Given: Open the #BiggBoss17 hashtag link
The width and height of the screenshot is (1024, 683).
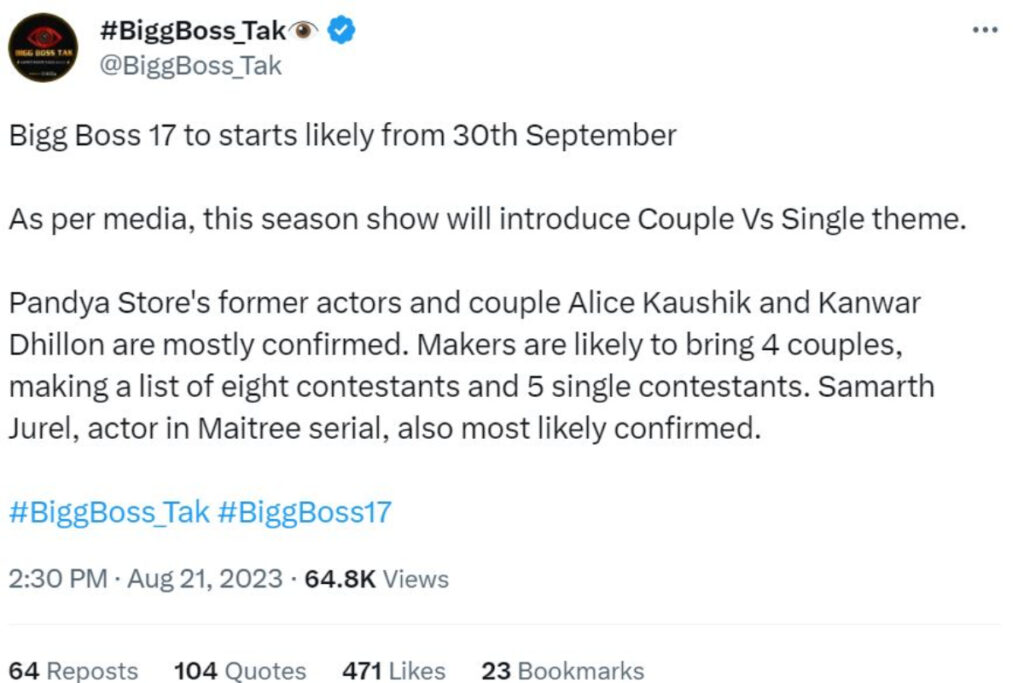Looking at the screenshot, I should pyautogui.click(x=304, y=513).
